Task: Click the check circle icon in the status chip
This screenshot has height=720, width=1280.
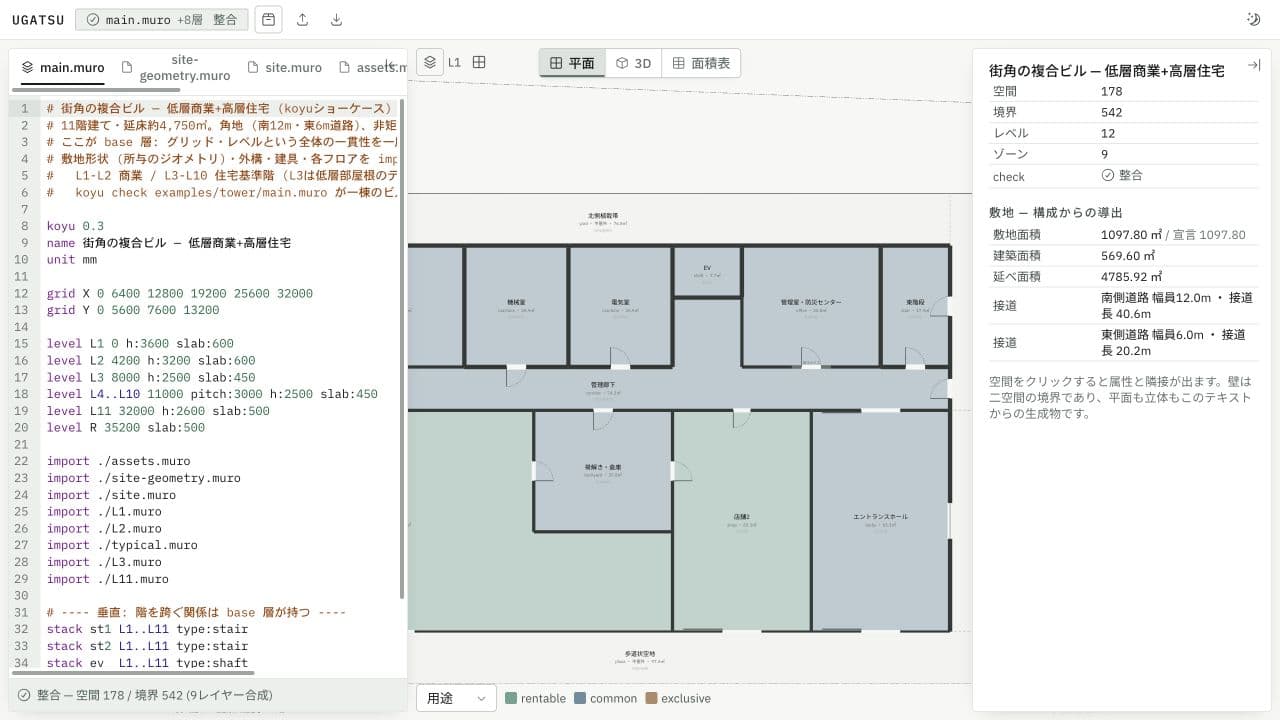Action: click(x=93, y=19)
